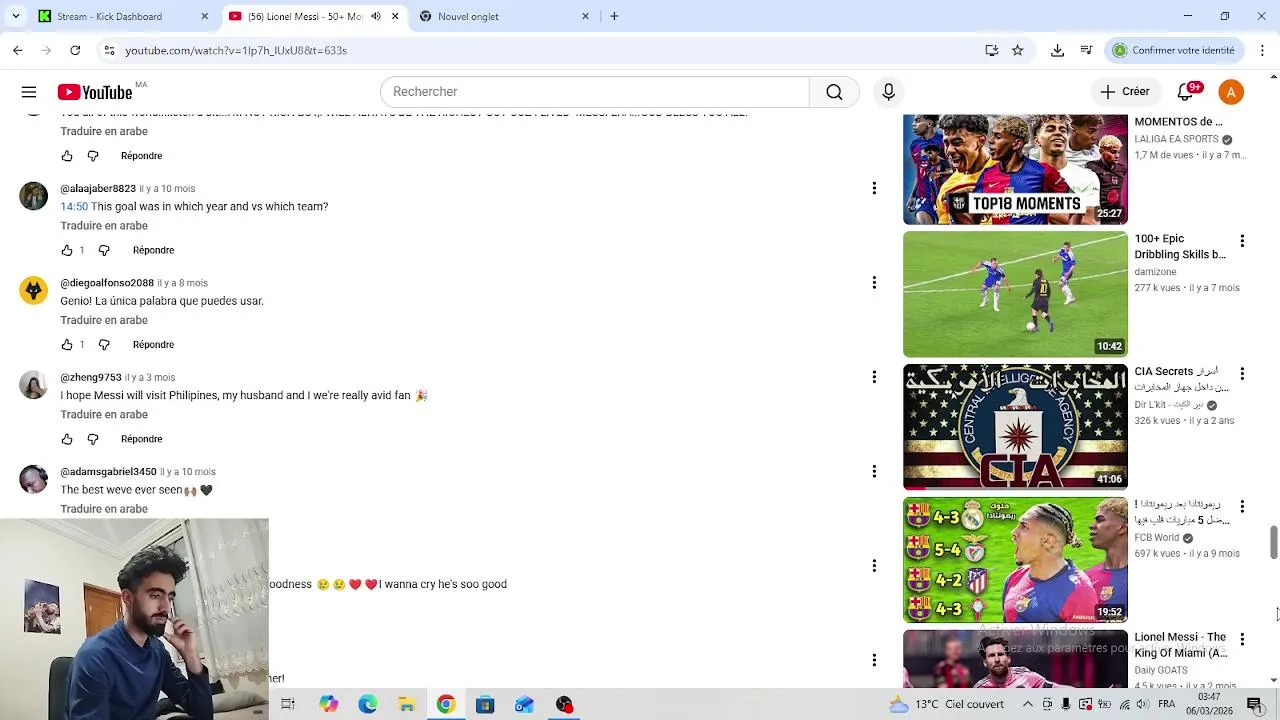The width and height of the screenshot is (1280, 720).
Task: Open the @zheng9753 channel link
Action: pyautogui.click(x=91, y=378)
